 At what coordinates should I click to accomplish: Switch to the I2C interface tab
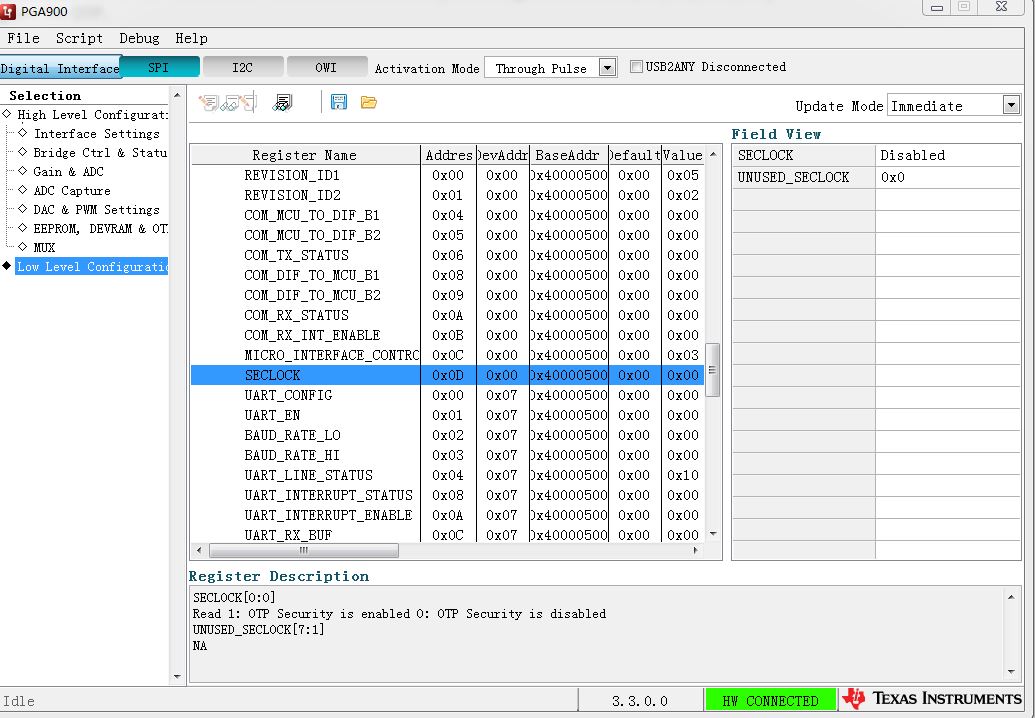coord(243,67)
